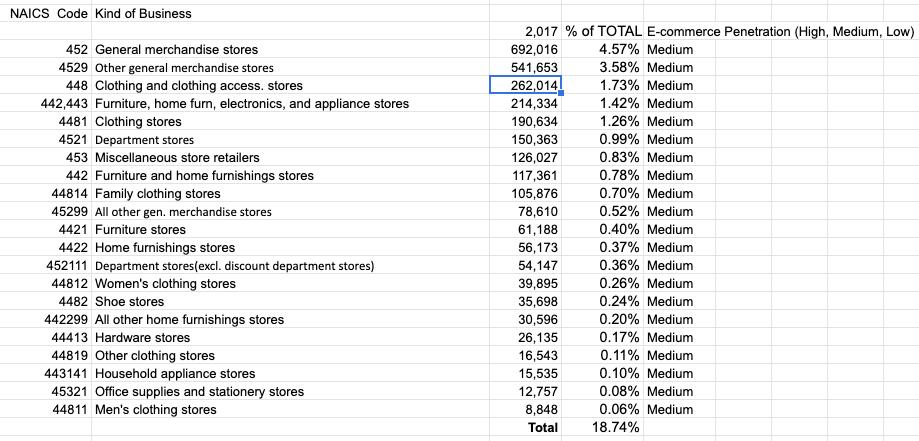Select NAICS code 448 cell
Image resolution: width=919 pixels, height=441 pixels.
46,86
